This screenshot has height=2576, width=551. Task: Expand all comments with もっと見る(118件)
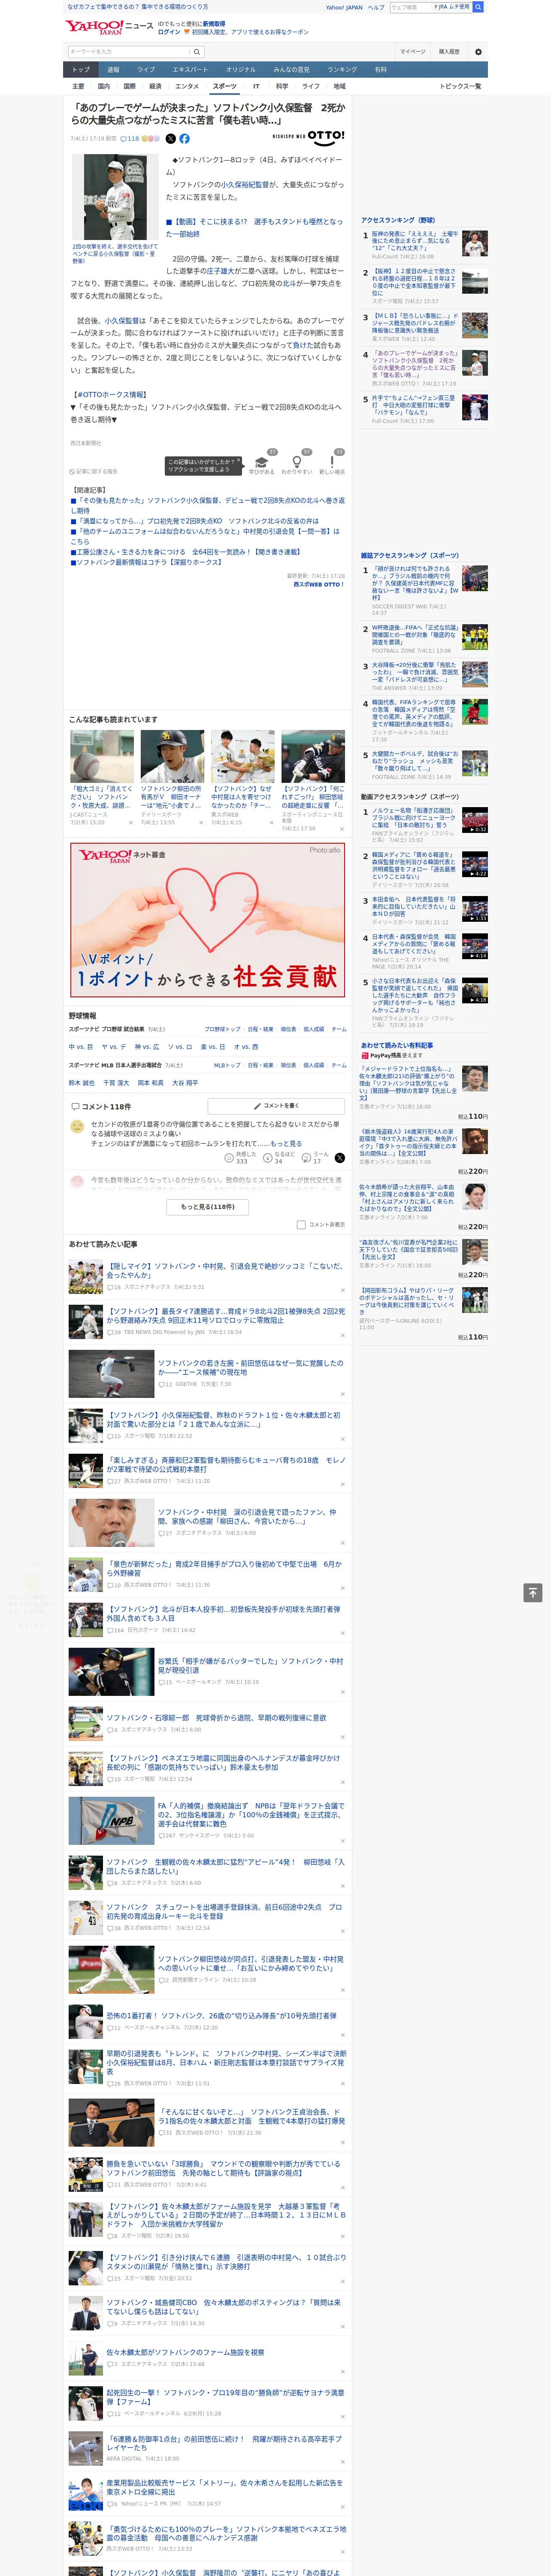(208, 1207)
